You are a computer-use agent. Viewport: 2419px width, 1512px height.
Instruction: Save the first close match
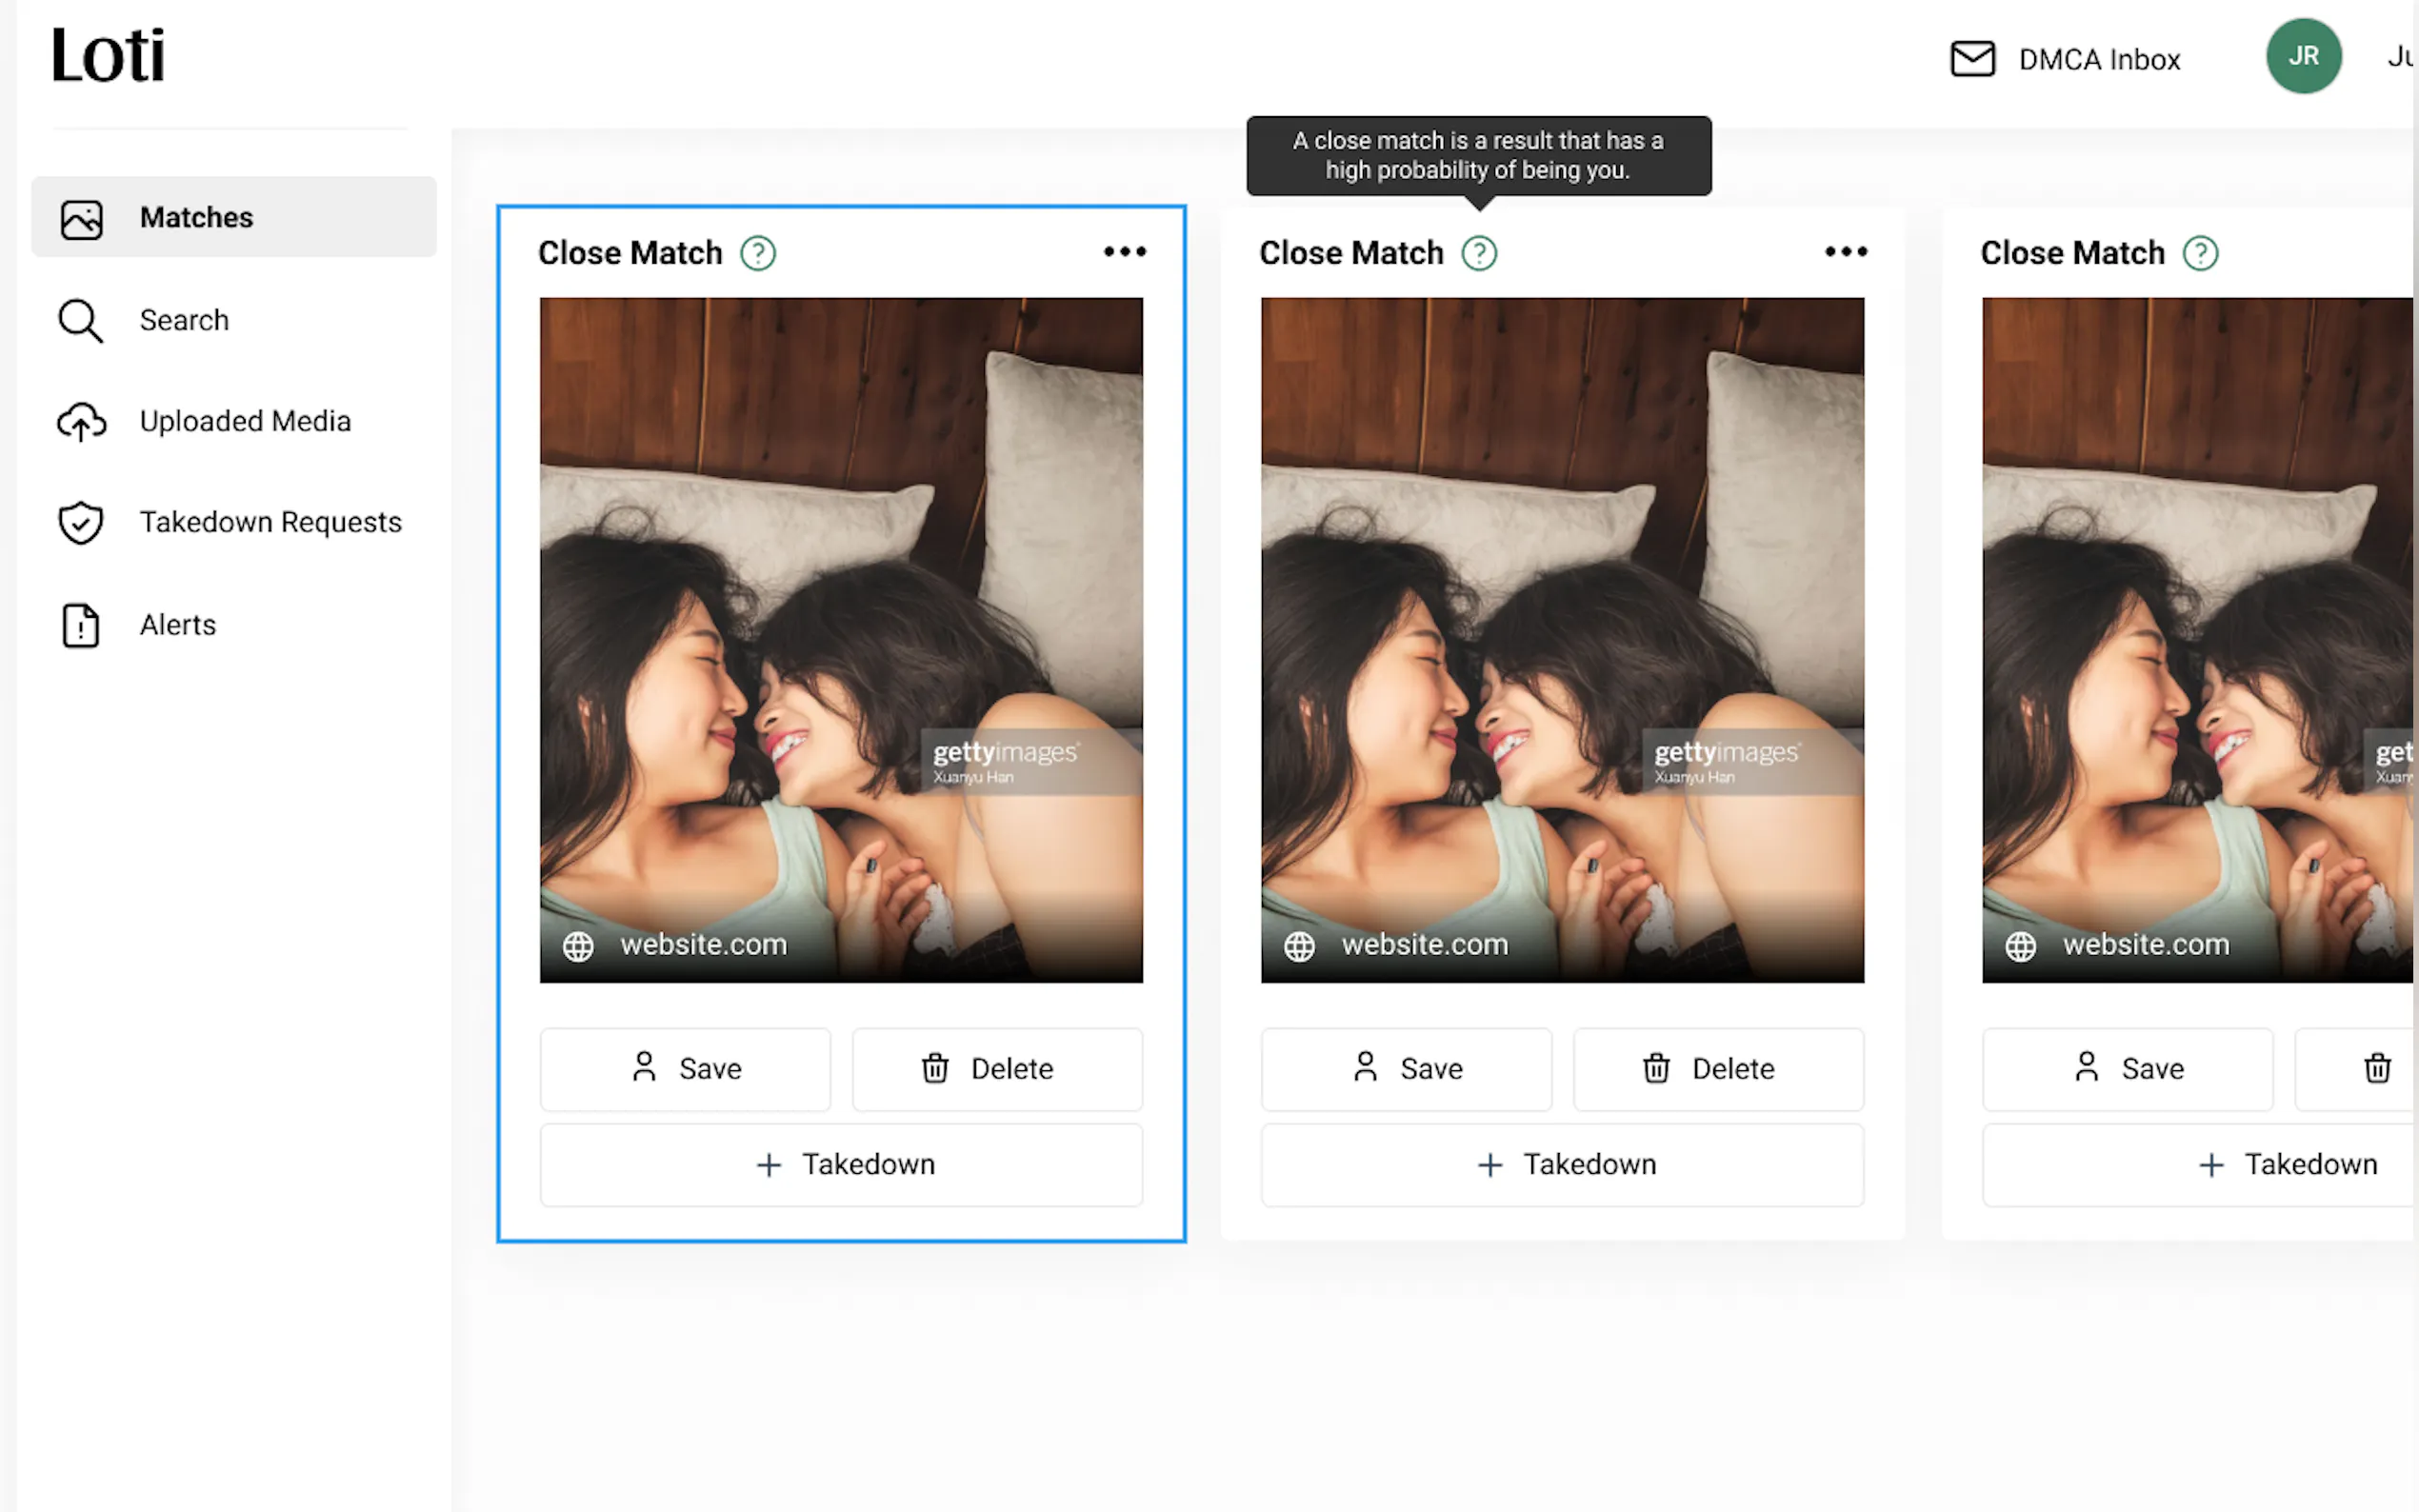[685, 1068]
